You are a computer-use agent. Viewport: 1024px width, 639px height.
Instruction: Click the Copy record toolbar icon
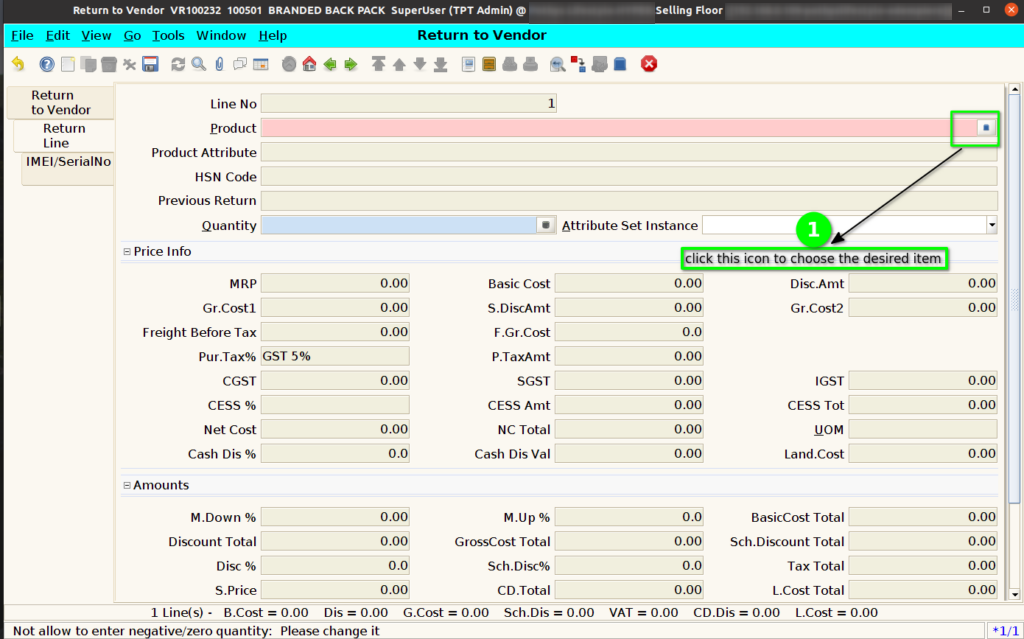(x=88, y=64)
